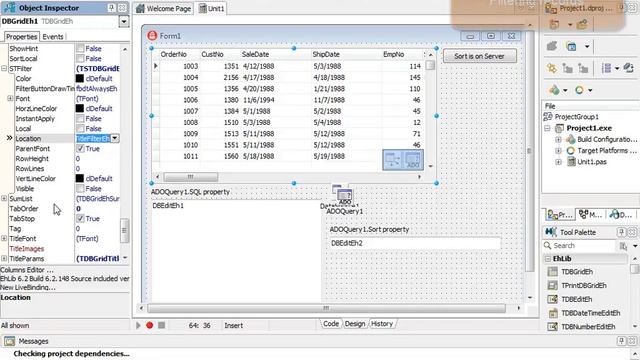Screen dimensions: 640x360
Task: Select the TDBDateTimeEditEh component icon
Action: pos(552,313)
